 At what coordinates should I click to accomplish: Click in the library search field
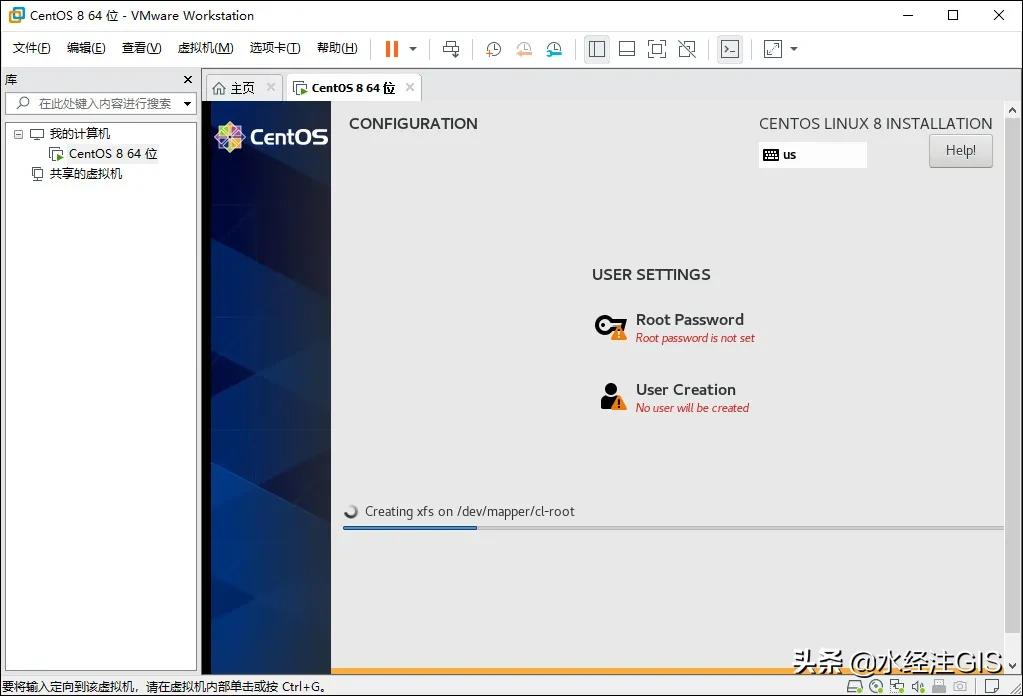[100, 102]
